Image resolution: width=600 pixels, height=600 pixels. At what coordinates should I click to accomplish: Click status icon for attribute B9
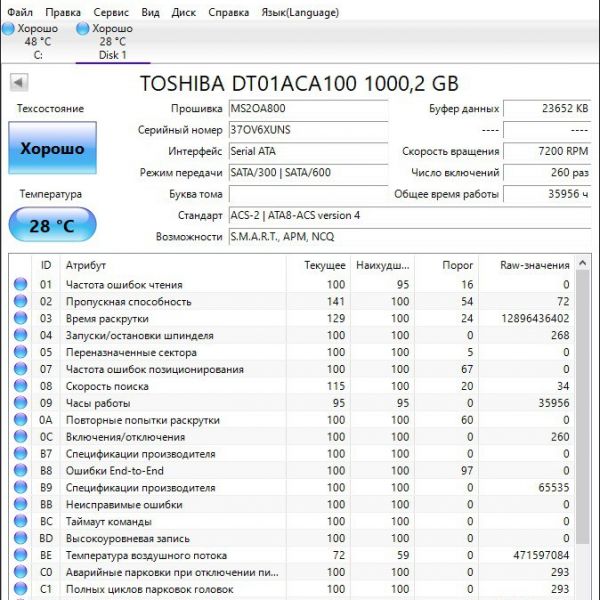click(20, 487)
